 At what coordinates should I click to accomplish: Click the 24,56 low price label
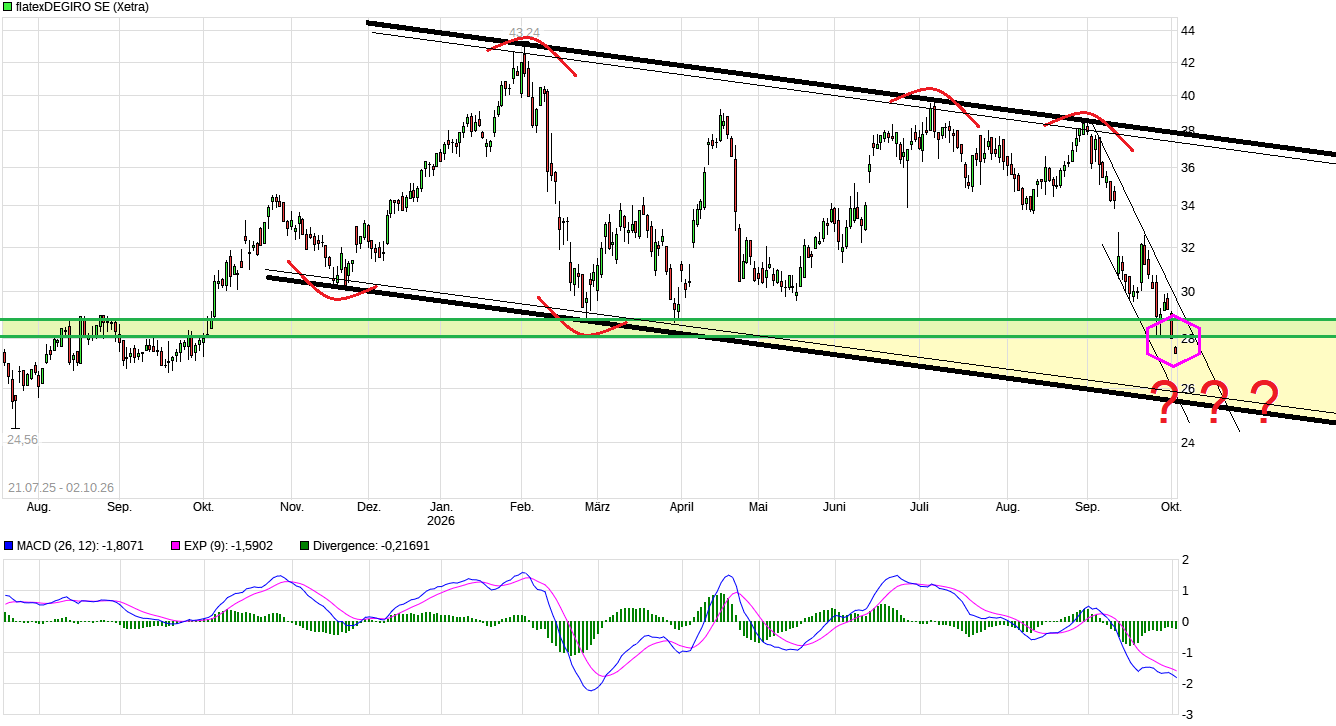click(x=23, y=439)
